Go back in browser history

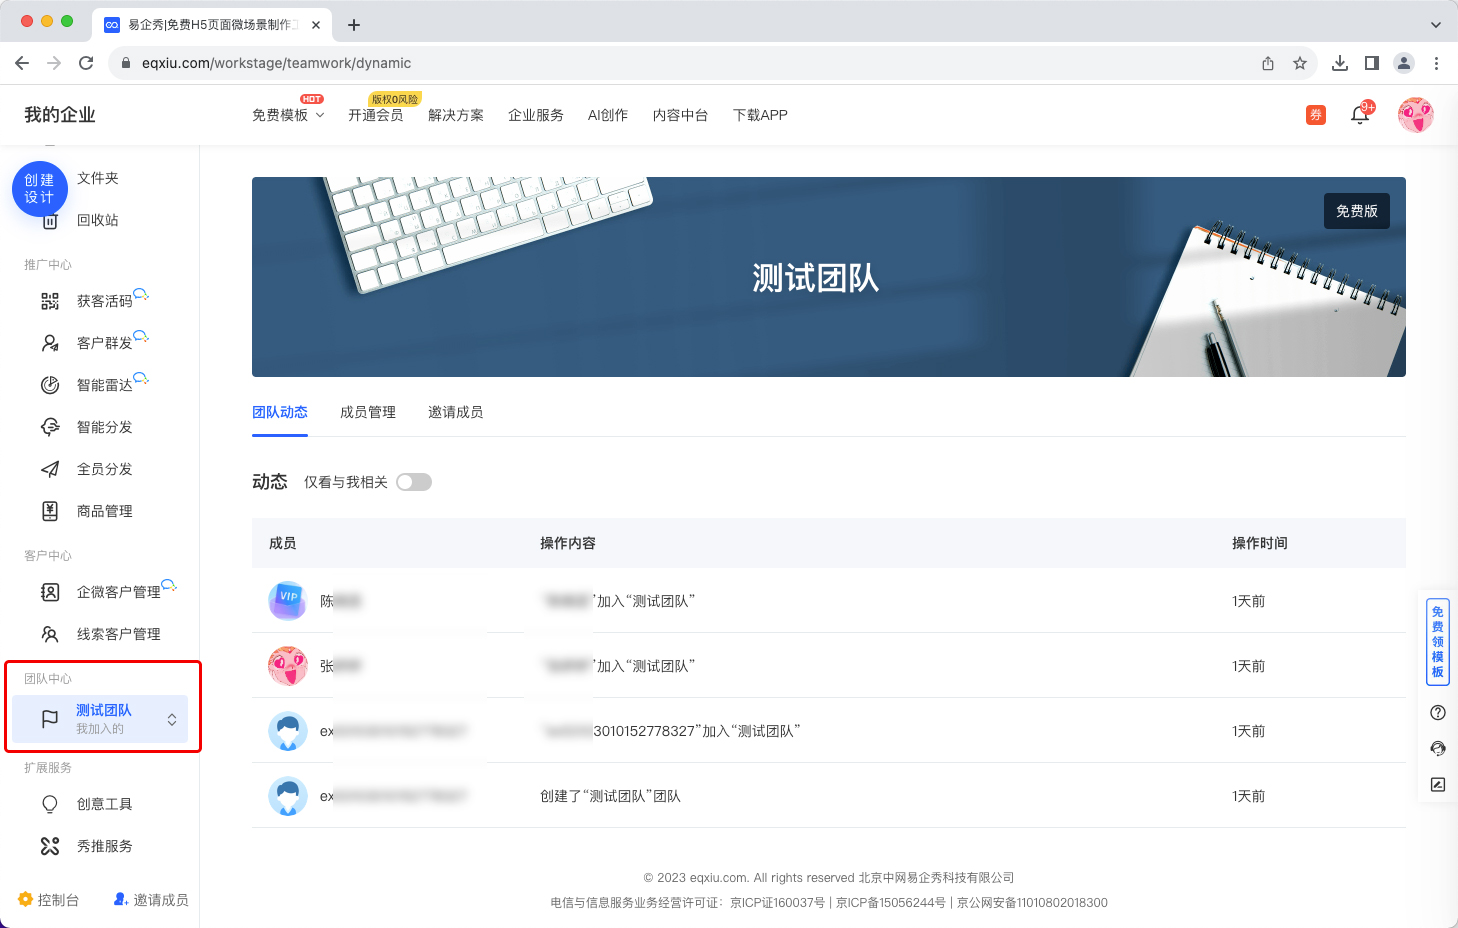tap(22, 63)
